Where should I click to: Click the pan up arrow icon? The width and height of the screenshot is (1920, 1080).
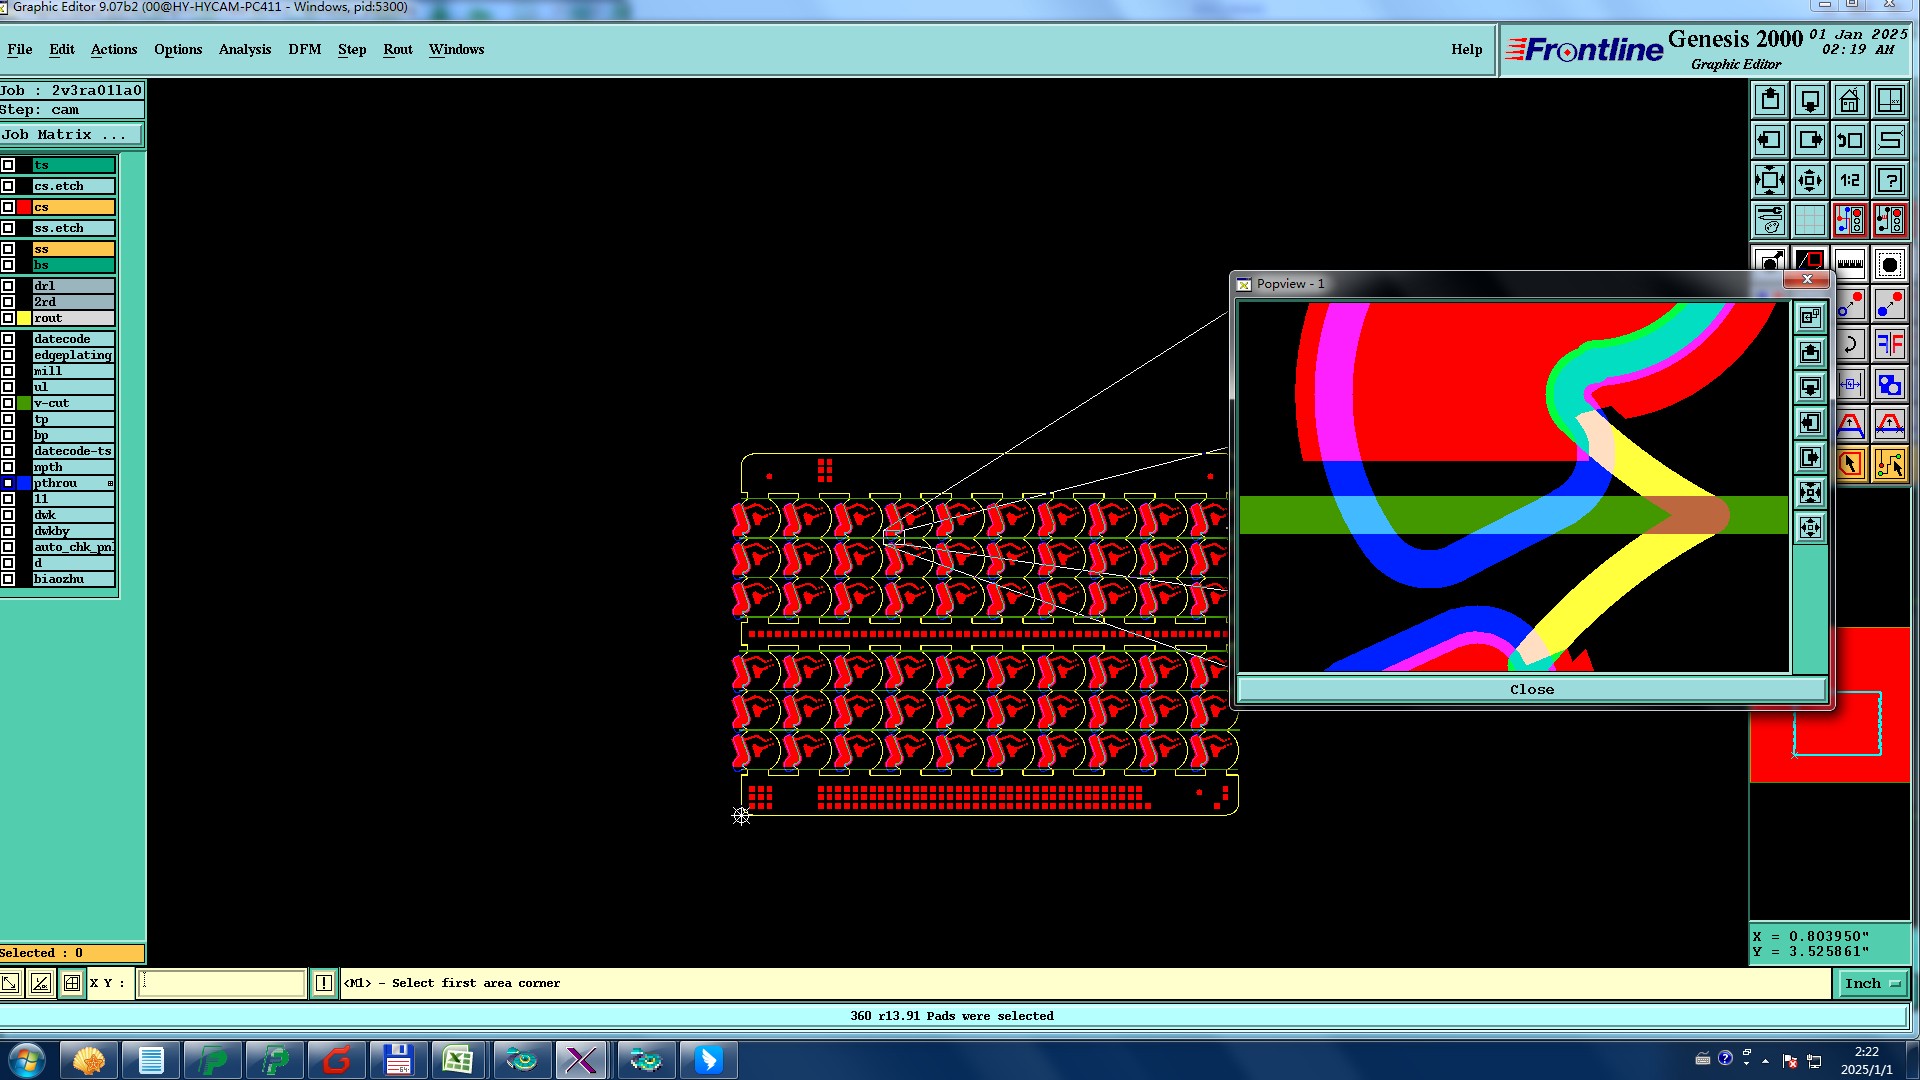click(x=1770, y=100)
